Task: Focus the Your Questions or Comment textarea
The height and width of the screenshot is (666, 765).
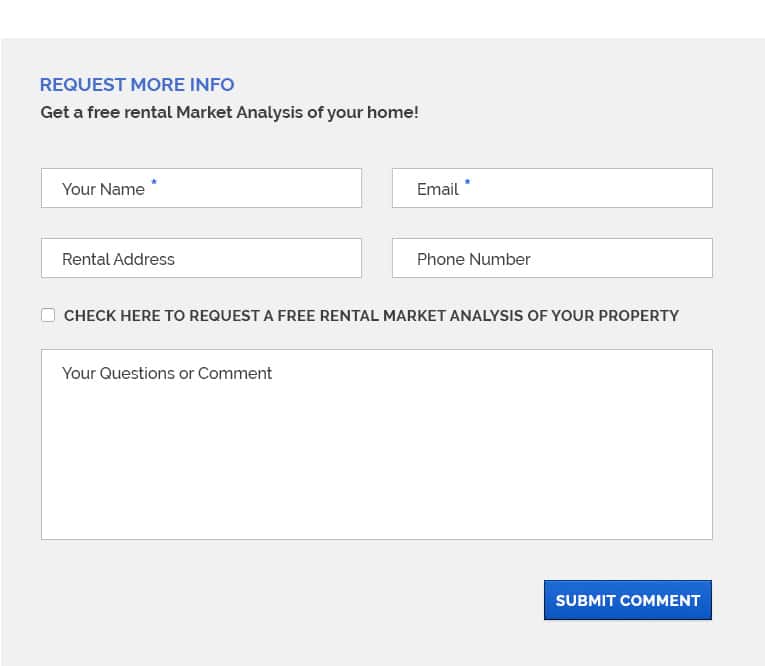Action: pos(377,444)
